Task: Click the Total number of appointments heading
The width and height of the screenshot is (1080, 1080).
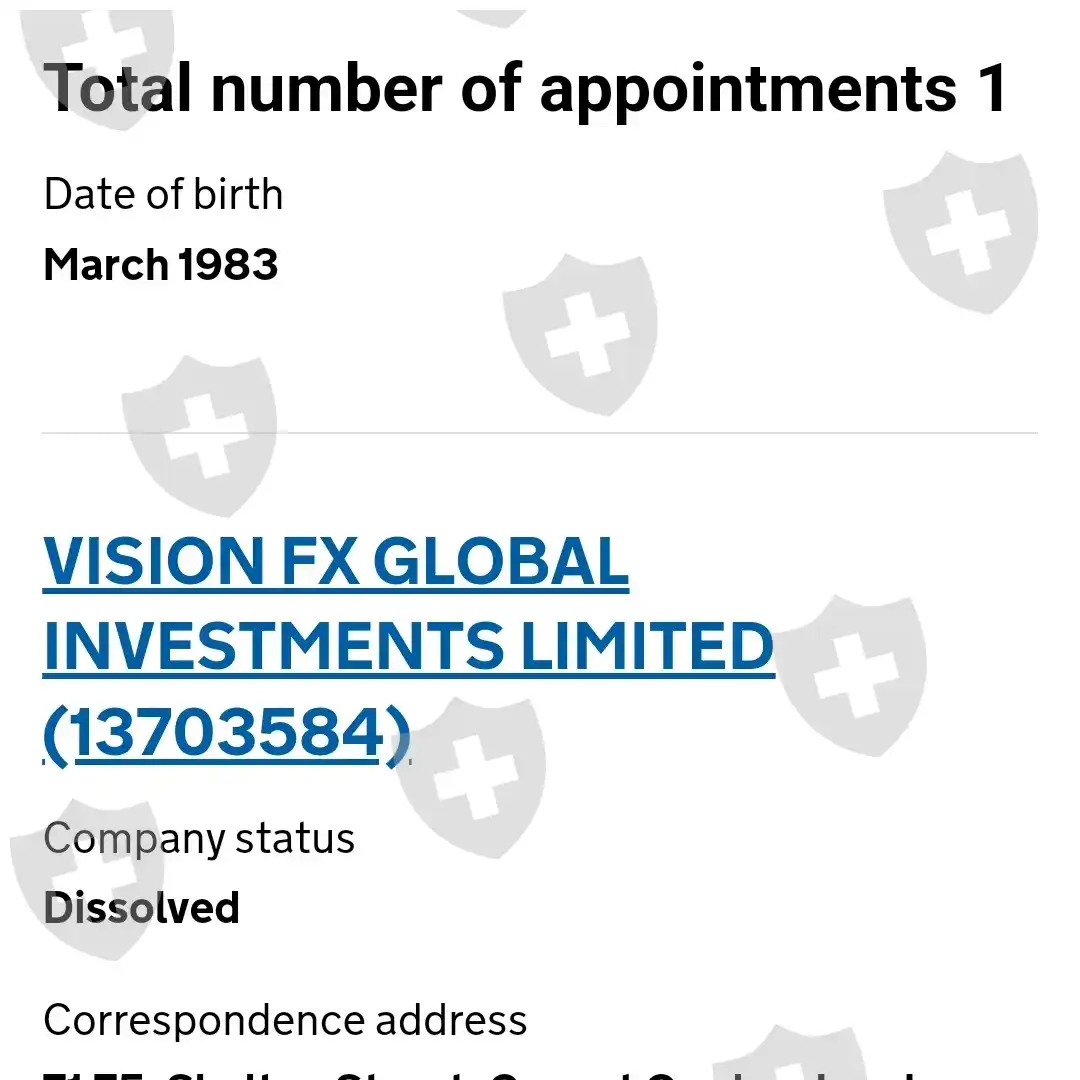Action: coord(526,88)
